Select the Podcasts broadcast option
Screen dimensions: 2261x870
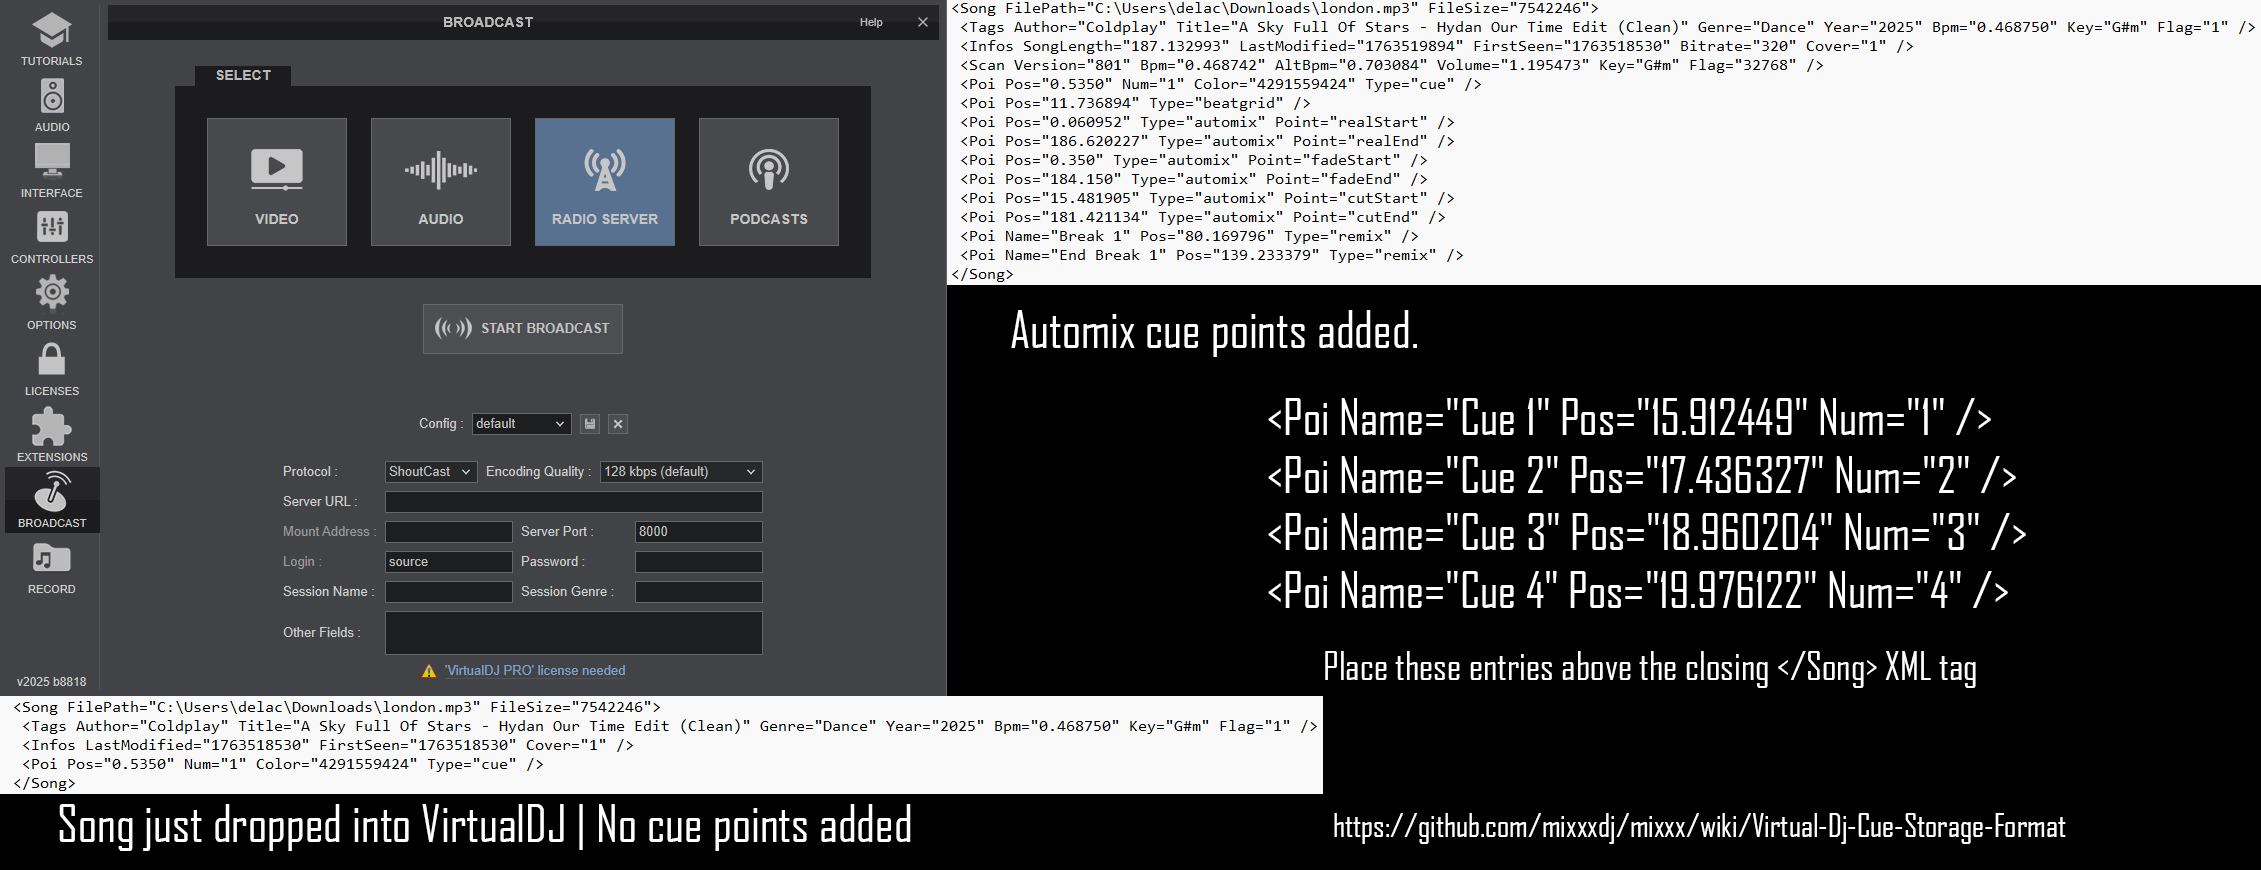pyautogui.click(x=769, y=182)
